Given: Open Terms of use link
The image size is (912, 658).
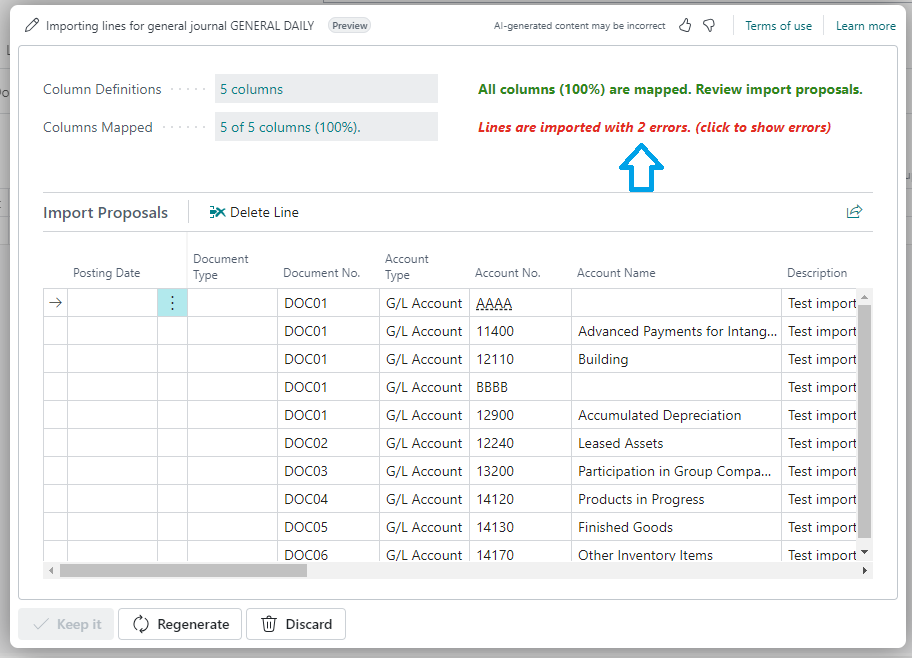Looking at the screenshot, I should tap(778, 26).
